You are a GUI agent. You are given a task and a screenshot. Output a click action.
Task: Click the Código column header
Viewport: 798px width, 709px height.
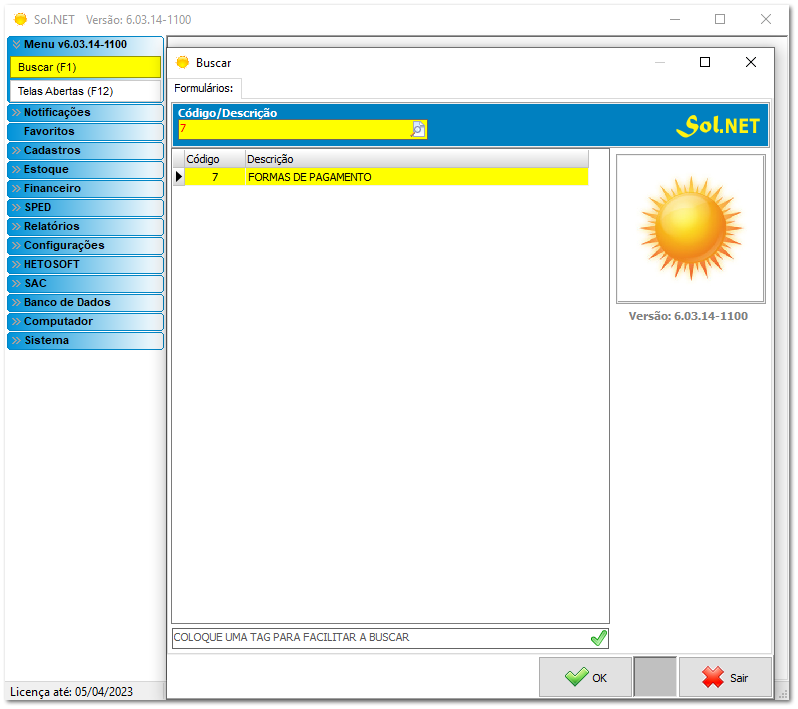tap(214, 159)
